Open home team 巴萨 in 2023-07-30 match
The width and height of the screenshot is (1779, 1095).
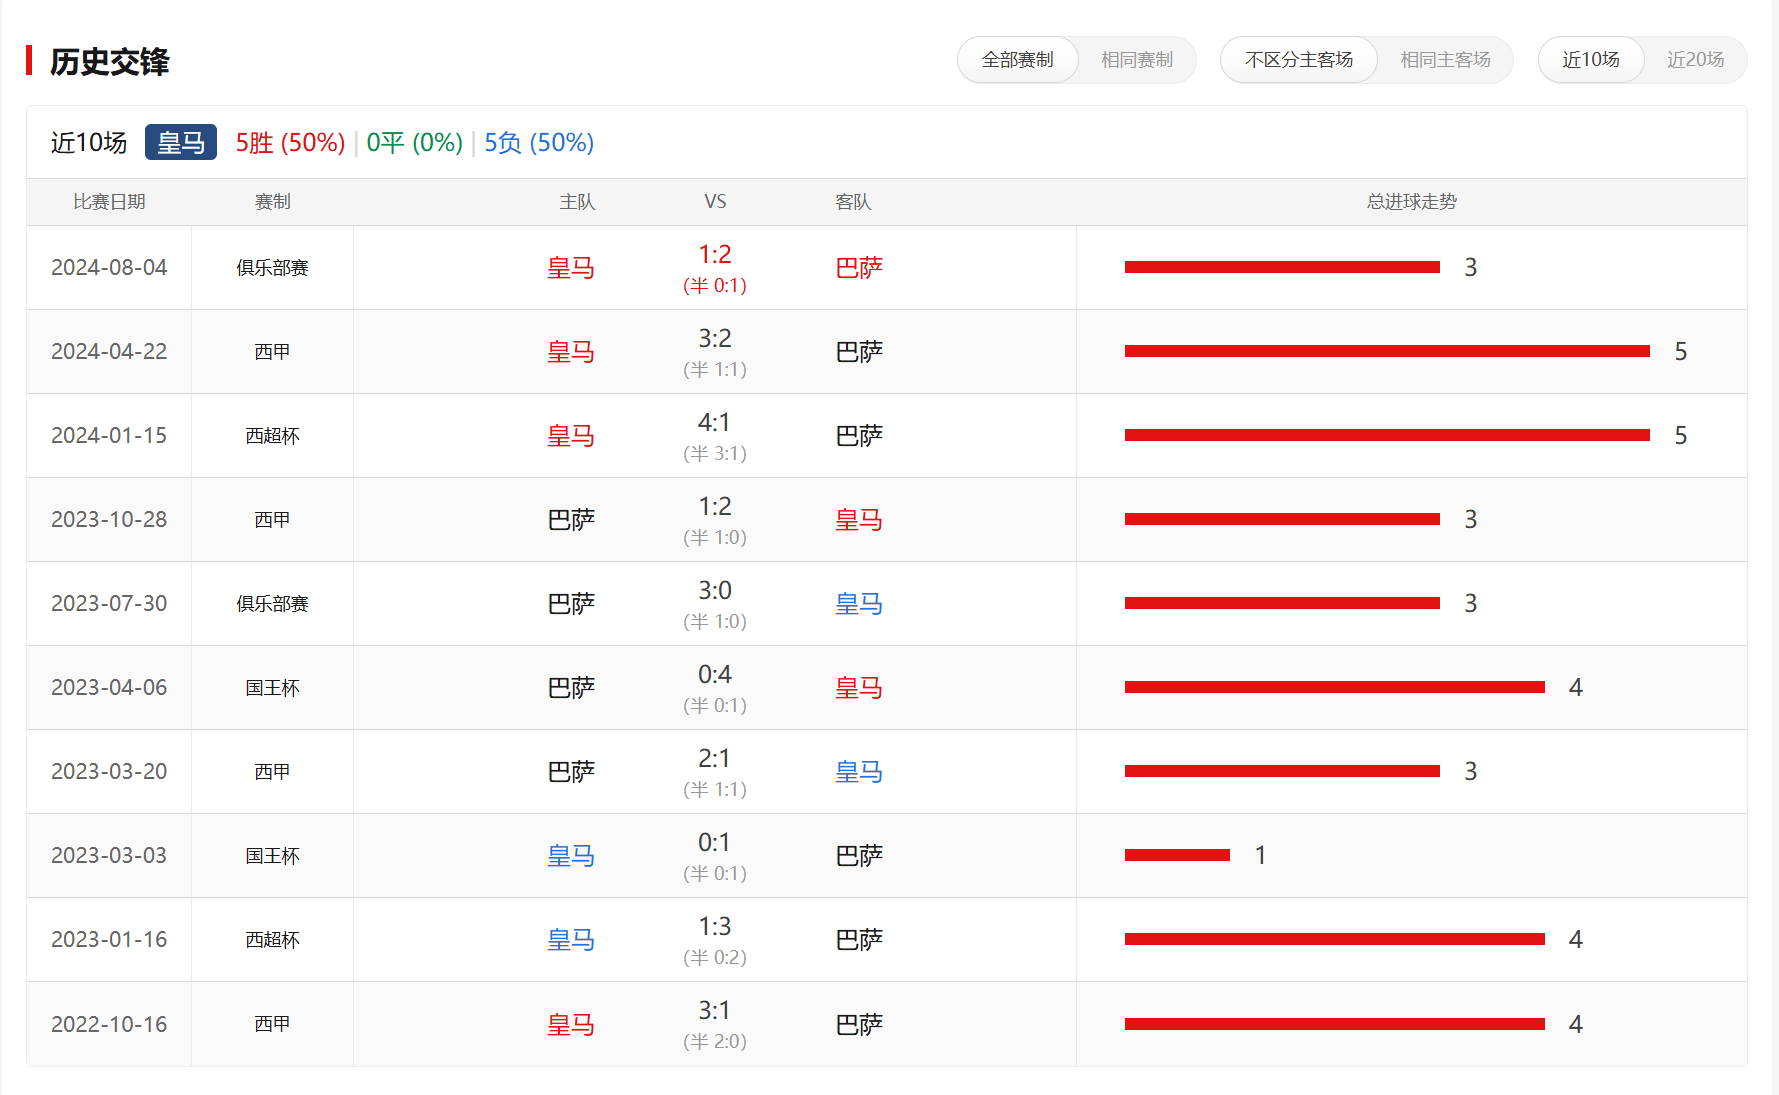click(571, 604)
